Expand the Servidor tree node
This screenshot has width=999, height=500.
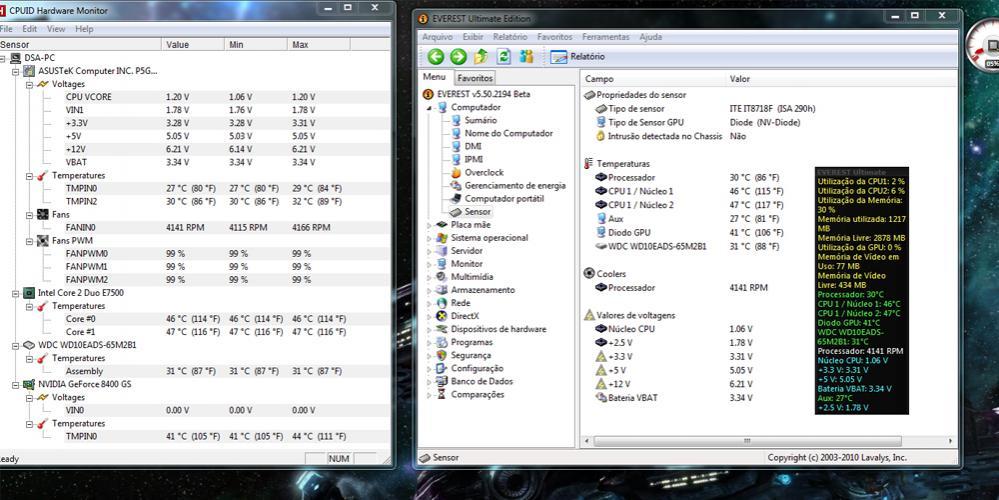coord(429,251)
